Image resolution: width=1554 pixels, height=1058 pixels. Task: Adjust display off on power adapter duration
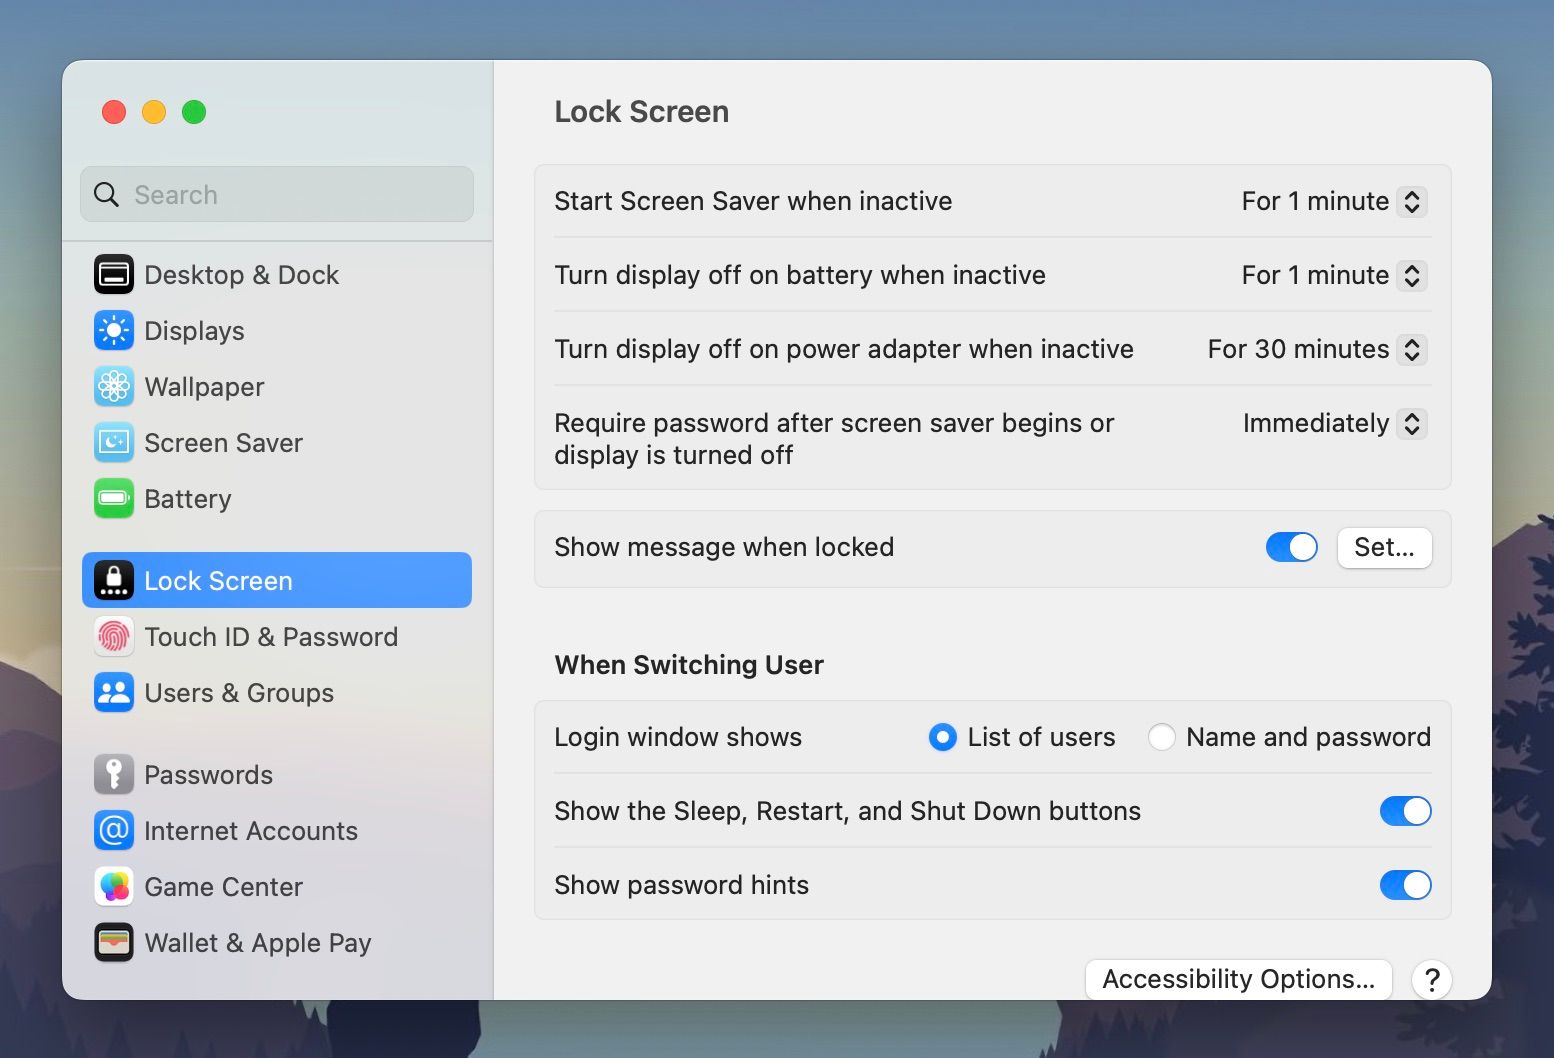click(1411, 349)
